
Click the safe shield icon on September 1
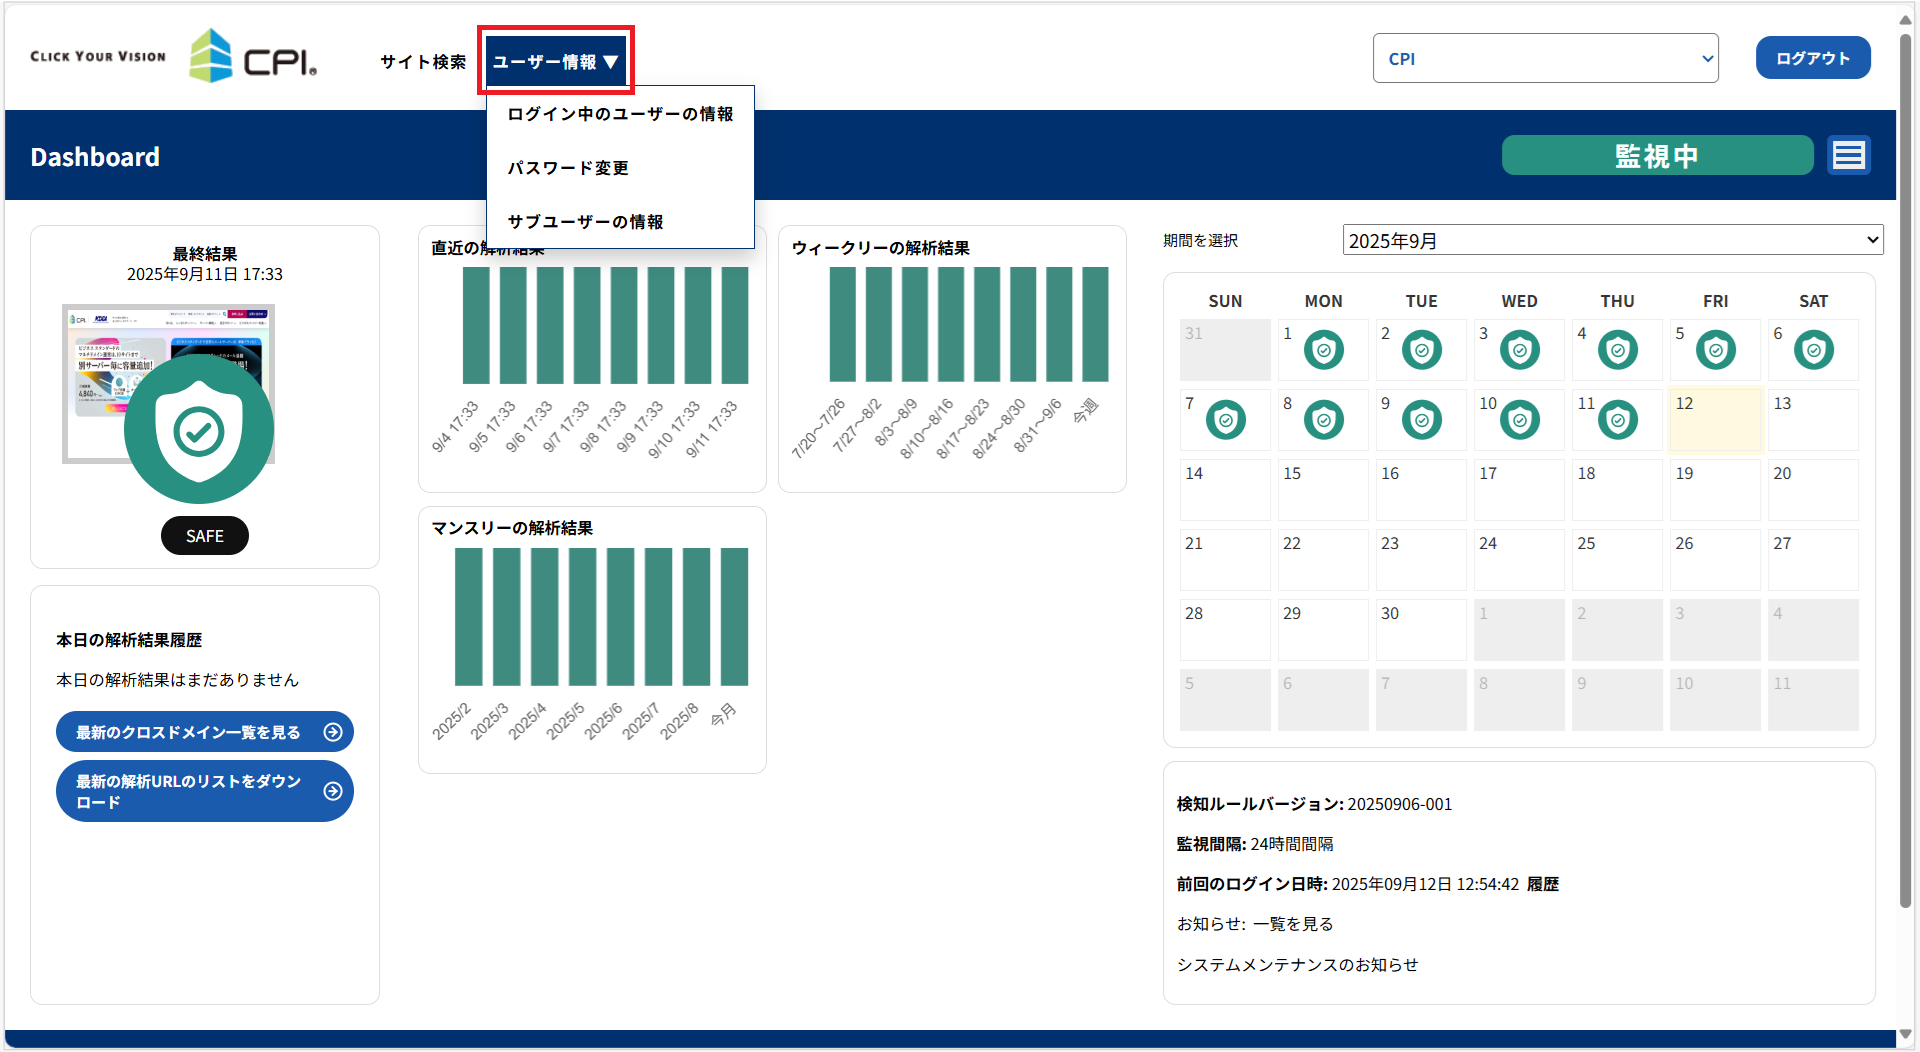click(1323, 350)
